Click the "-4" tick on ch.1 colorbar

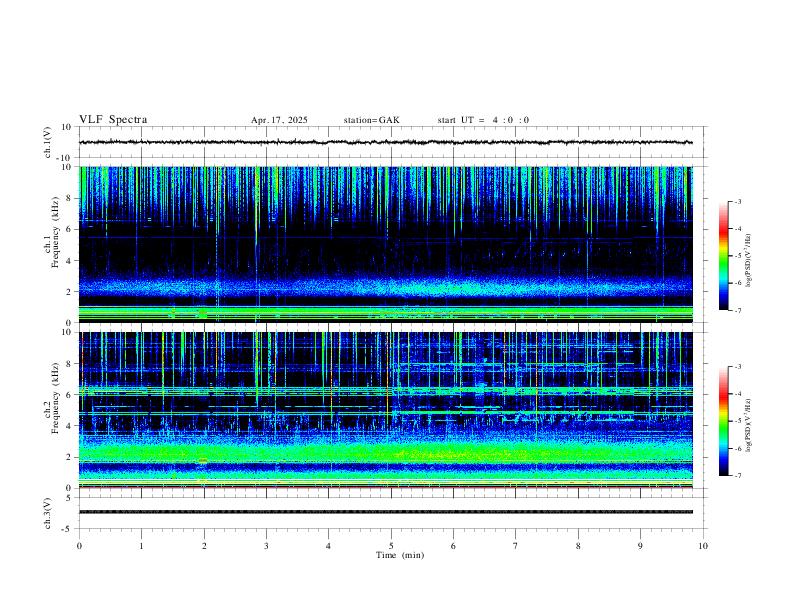click(x=738, y=229)
